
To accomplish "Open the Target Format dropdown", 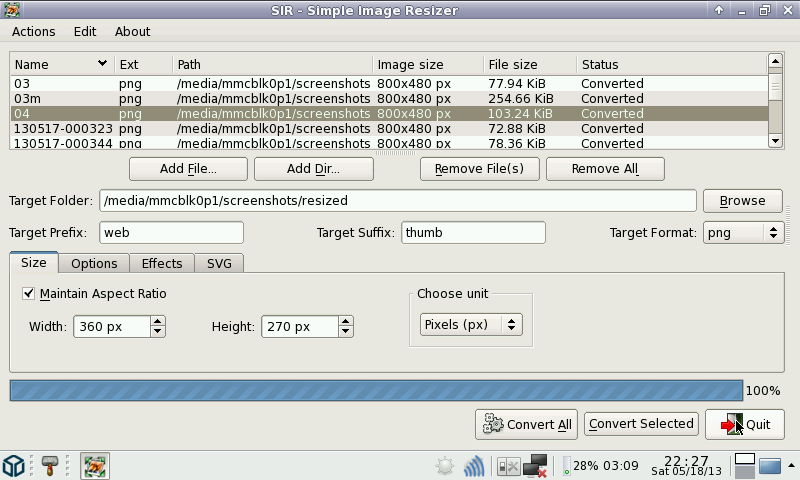I will [743, 233].
